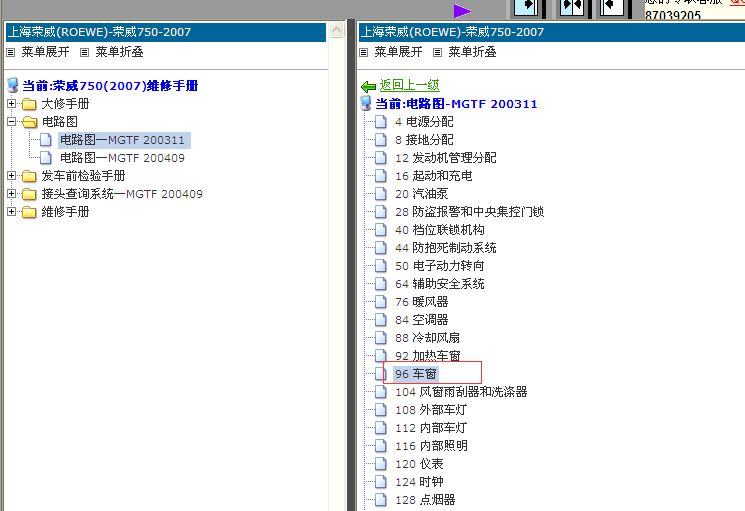This screenshot has height=511, width=745.
Task: Open 20 汽油泵
Action: point(421,194)
